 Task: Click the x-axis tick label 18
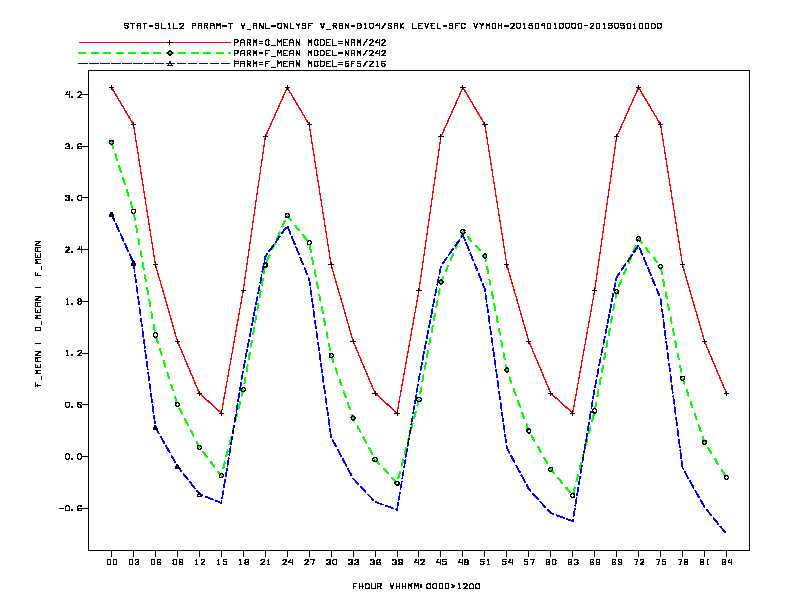(243, 562)
